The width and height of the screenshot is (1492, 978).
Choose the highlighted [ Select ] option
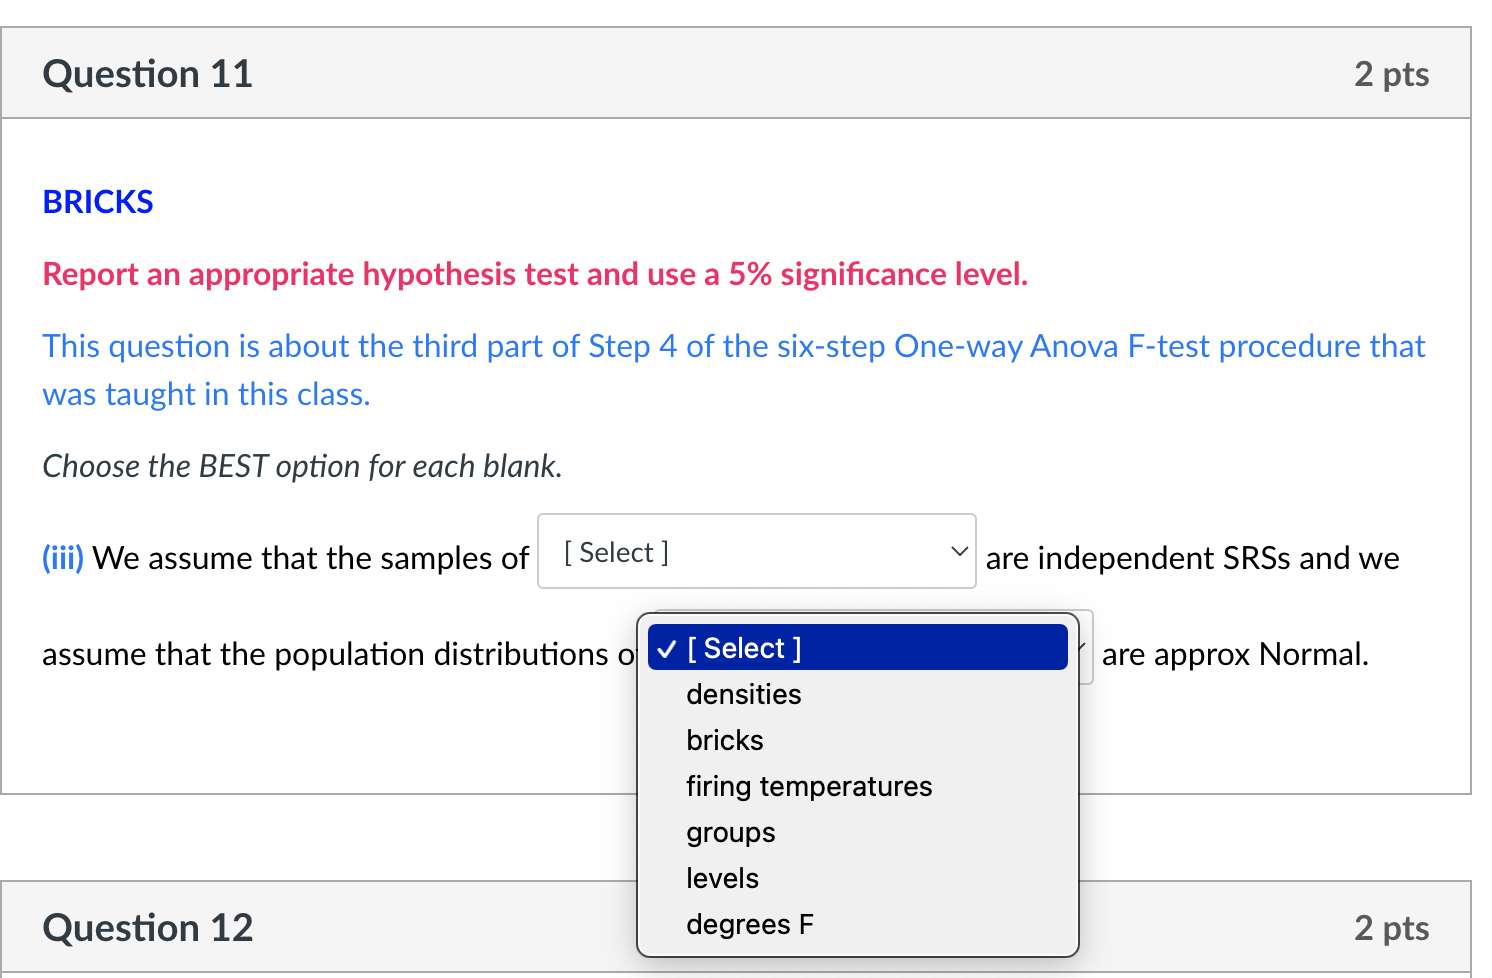pos(858,648)
